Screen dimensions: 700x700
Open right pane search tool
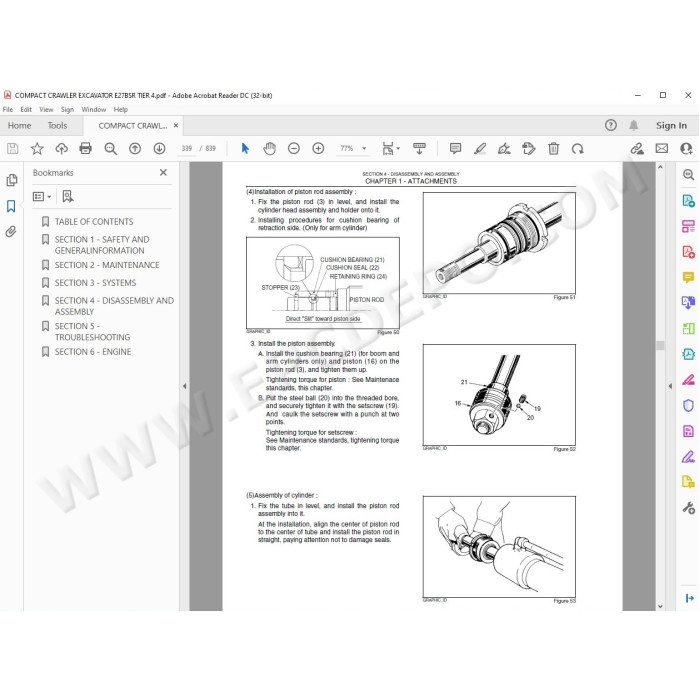tap(688, 175)
